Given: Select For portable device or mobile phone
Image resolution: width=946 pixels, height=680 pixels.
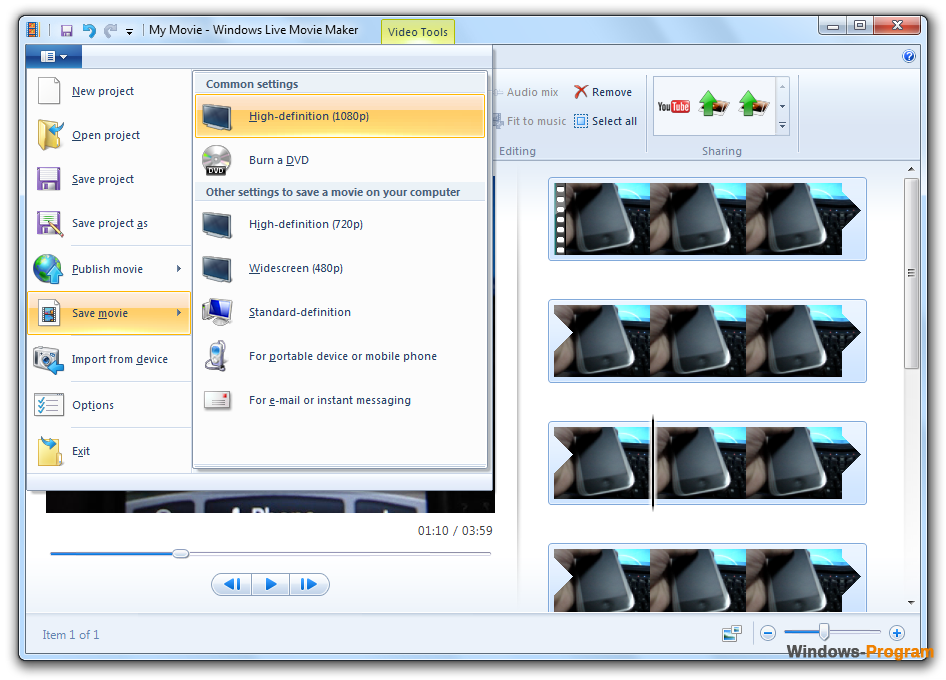Looking at the screenshot, I should pyautogui.click(x=340, y=356).
